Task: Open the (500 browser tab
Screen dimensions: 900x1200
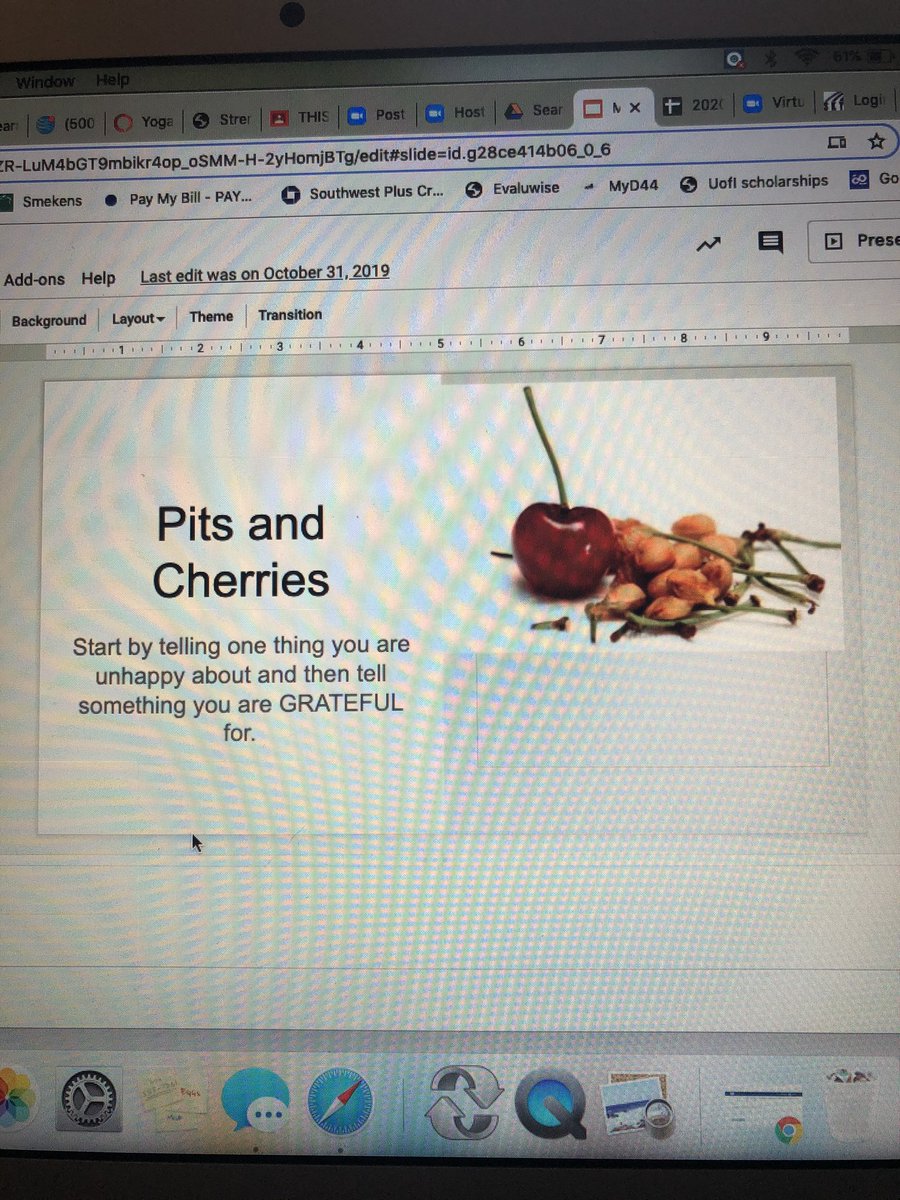Action: click(65, 123)
